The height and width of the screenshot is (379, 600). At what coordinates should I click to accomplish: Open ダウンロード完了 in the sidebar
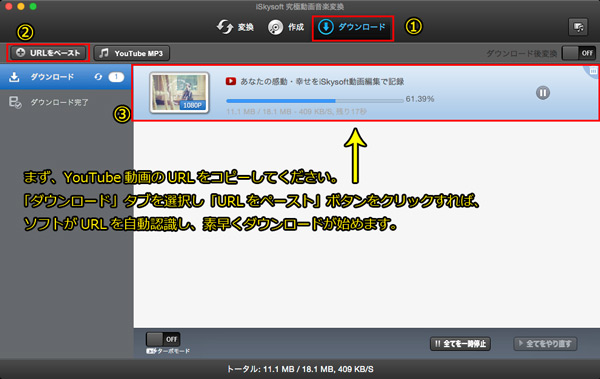pyautogui.click(x=66, y=102)
